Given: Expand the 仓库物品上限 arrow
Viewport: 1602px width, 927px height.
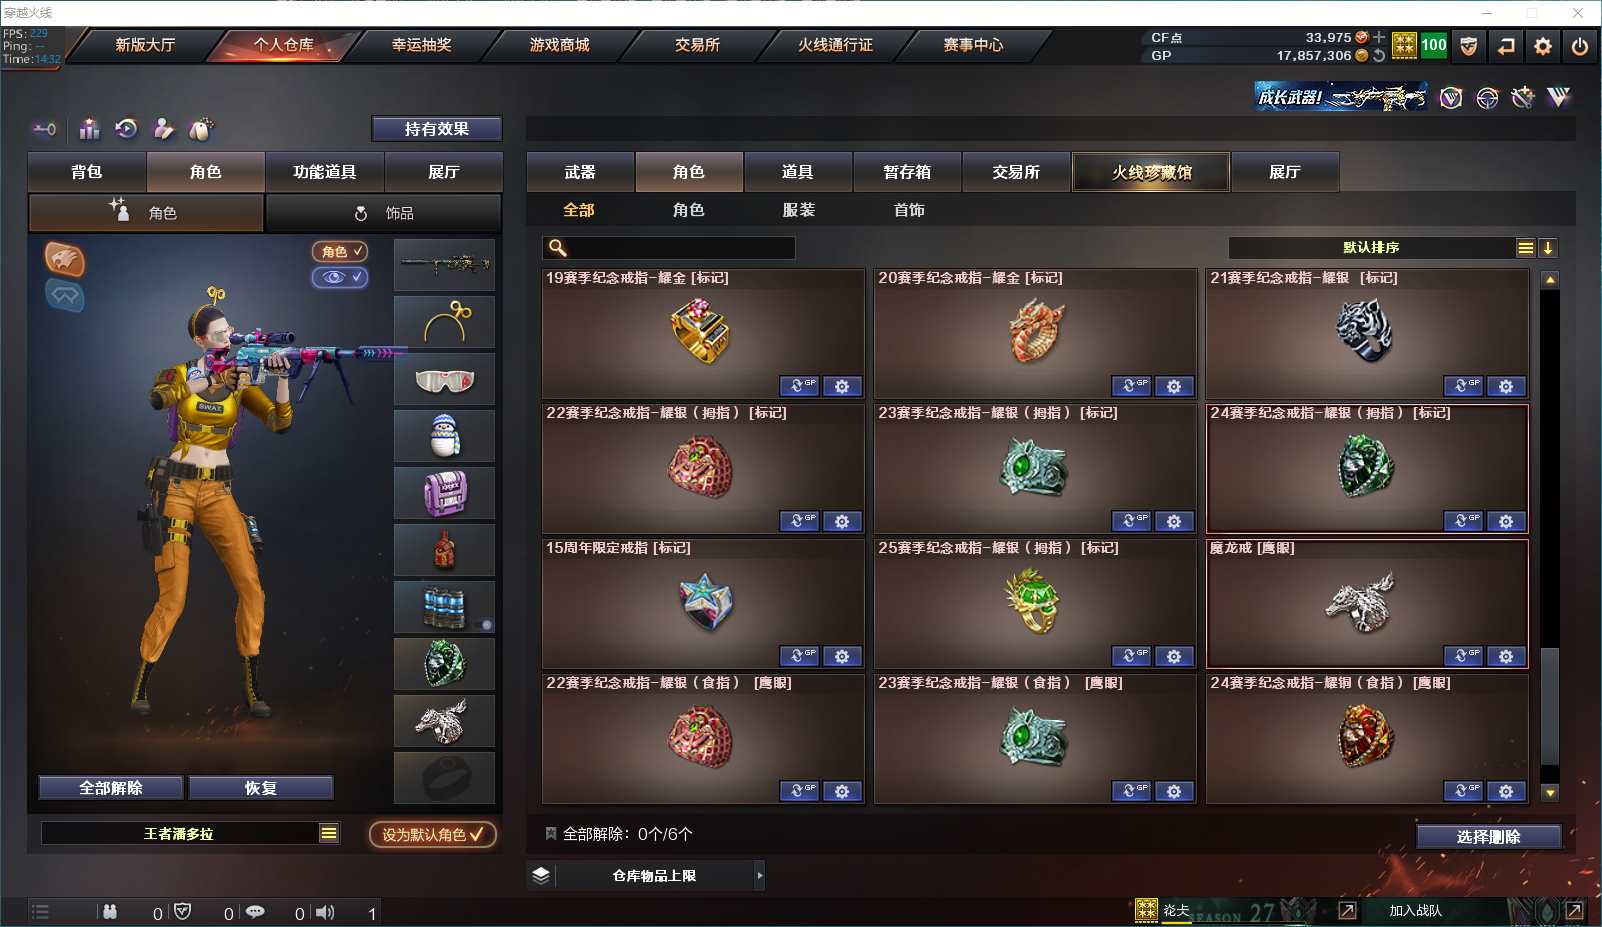Looking at the screenshot, I should [760, 875].
